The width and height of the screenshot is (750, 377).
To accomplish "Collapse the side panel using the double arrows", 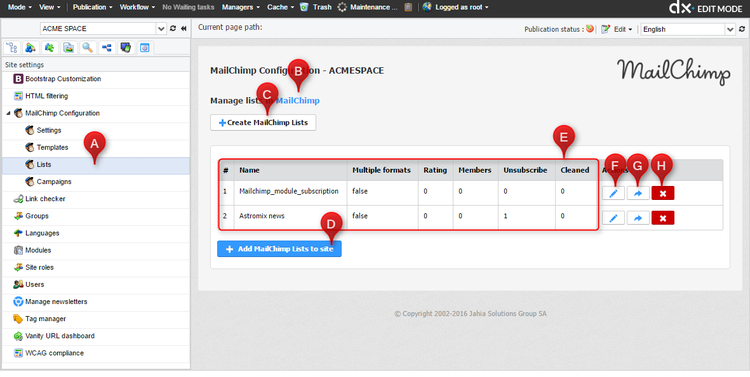I will point(184,29).
